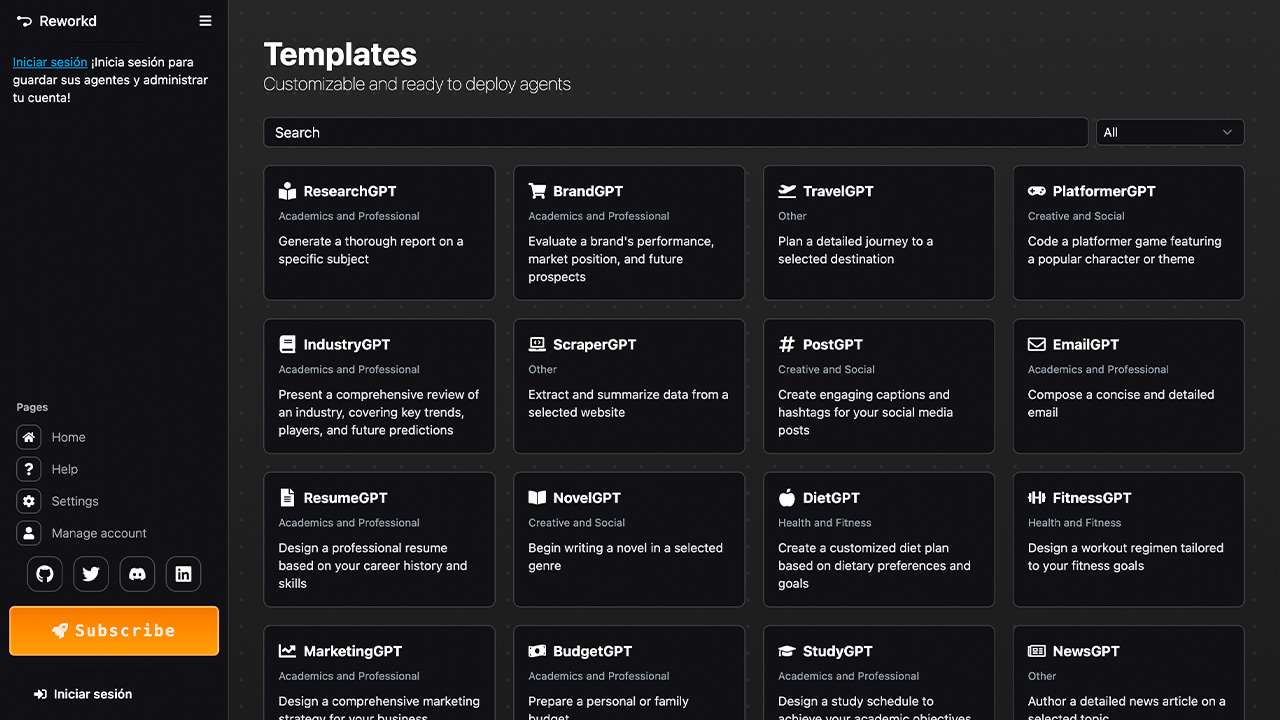1280x720 pixels.
Task: Open the All category filter dropdown
Action: 1169,131
